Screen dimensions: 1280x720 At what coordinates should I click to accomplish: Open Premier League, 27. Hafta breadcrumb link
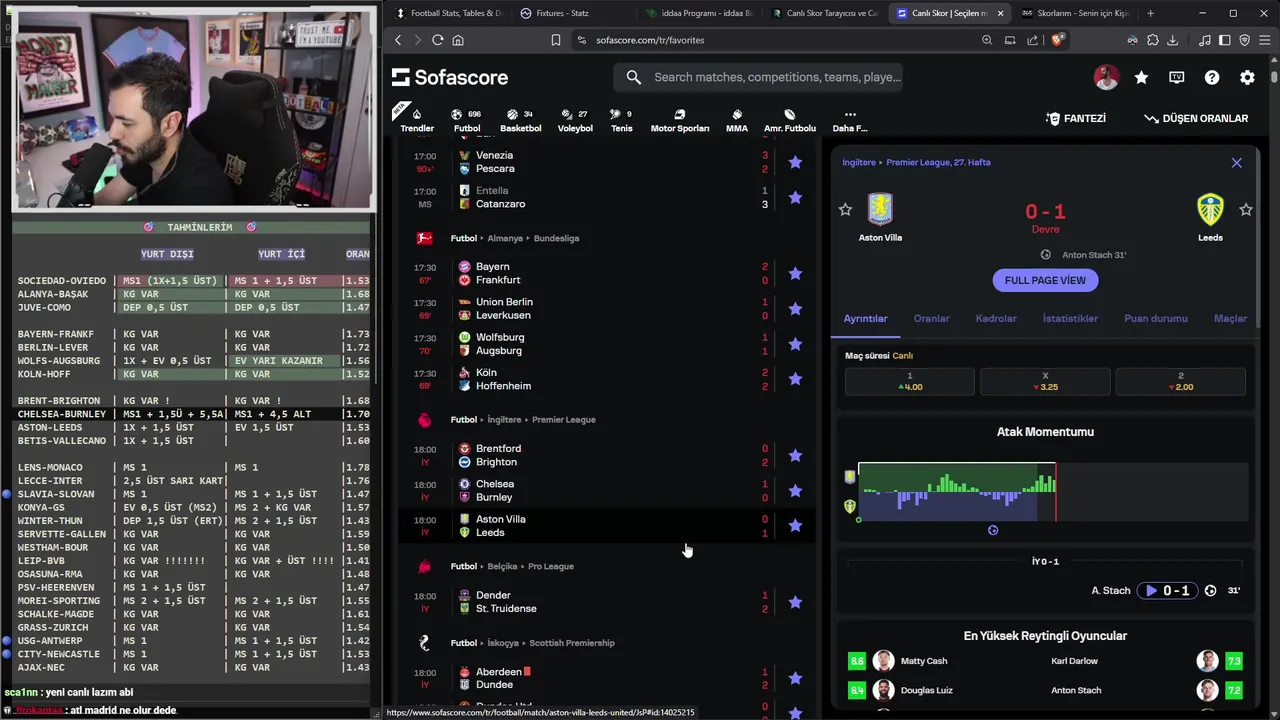[x=938, y=162]
